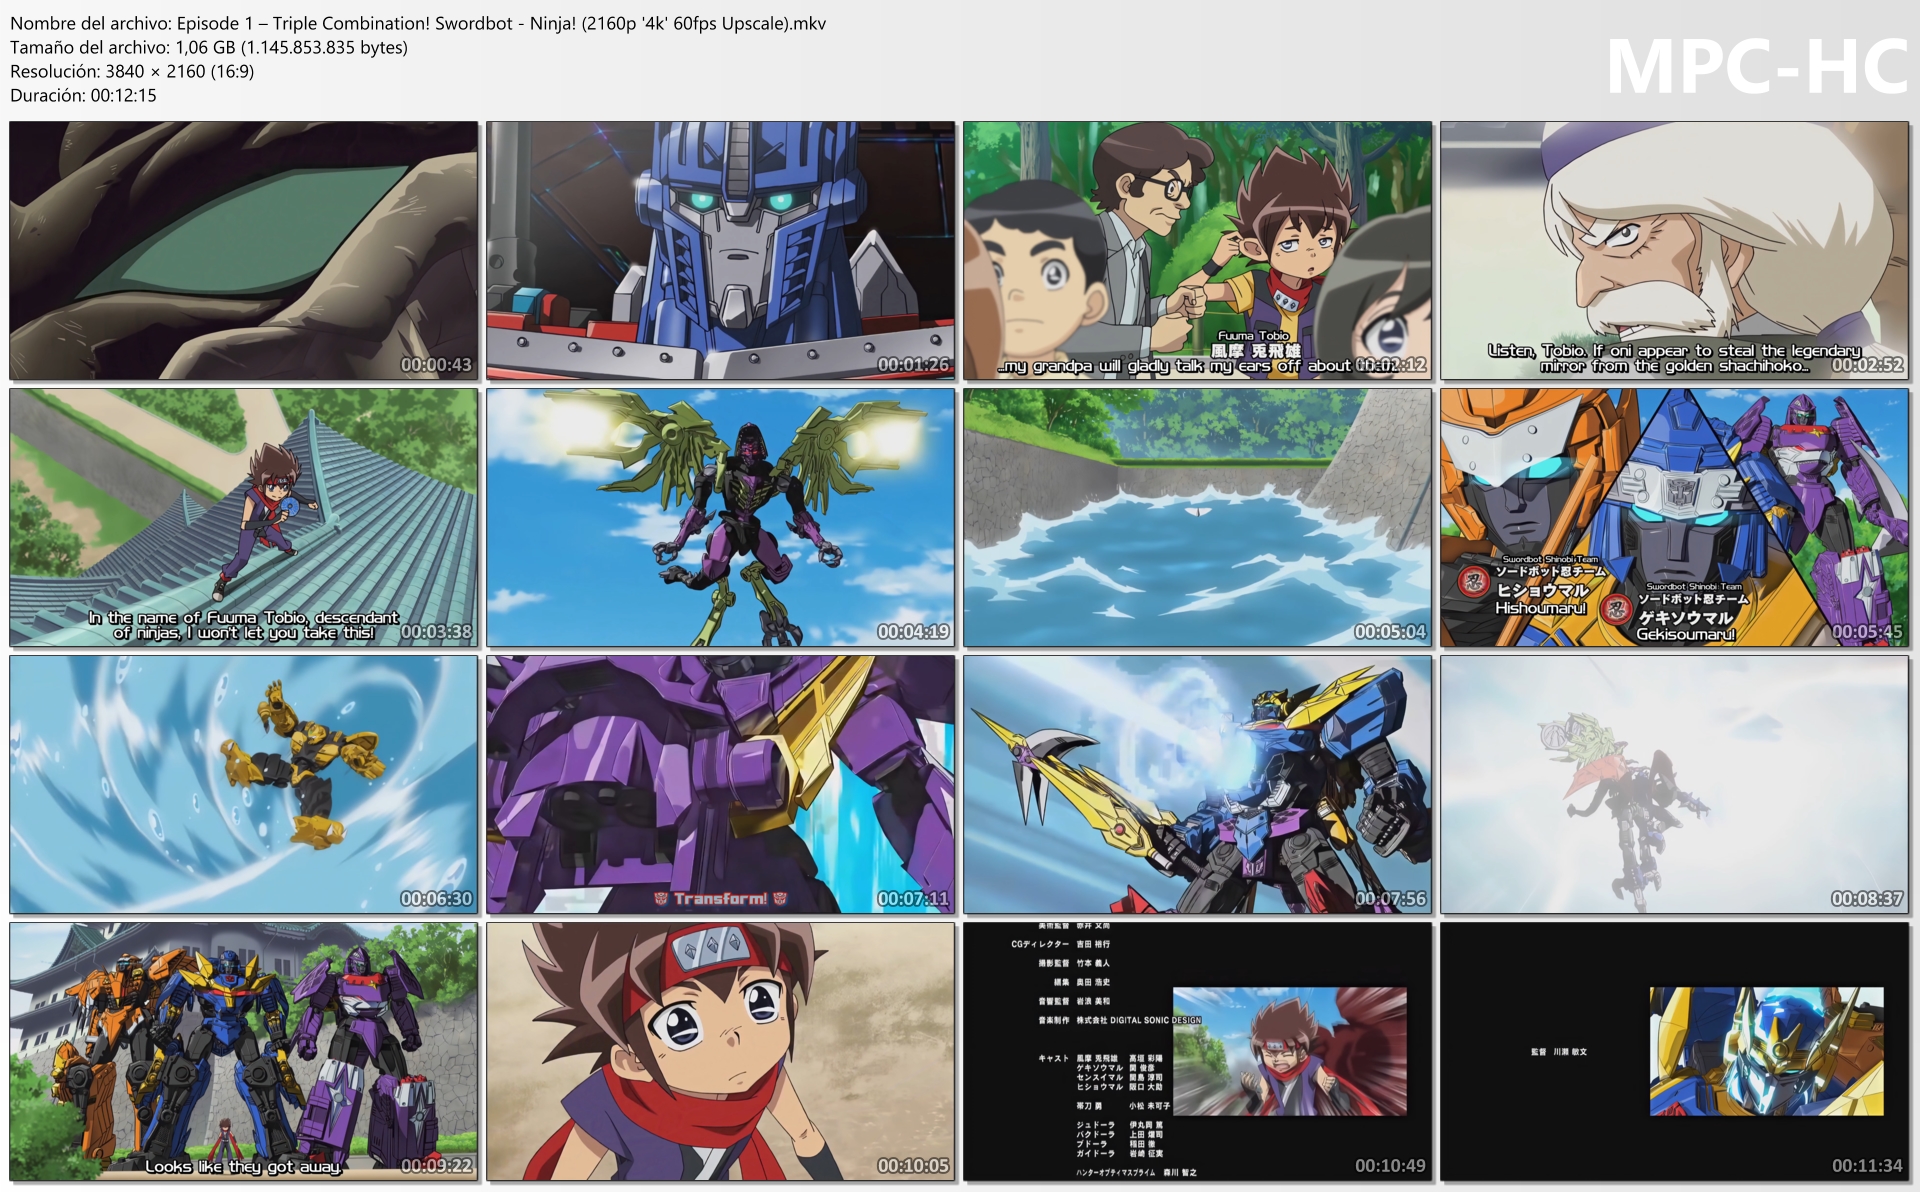Click the 'Transform!' subtitle text
This screenshot has height=1192, width=1920.
point(720,898)
